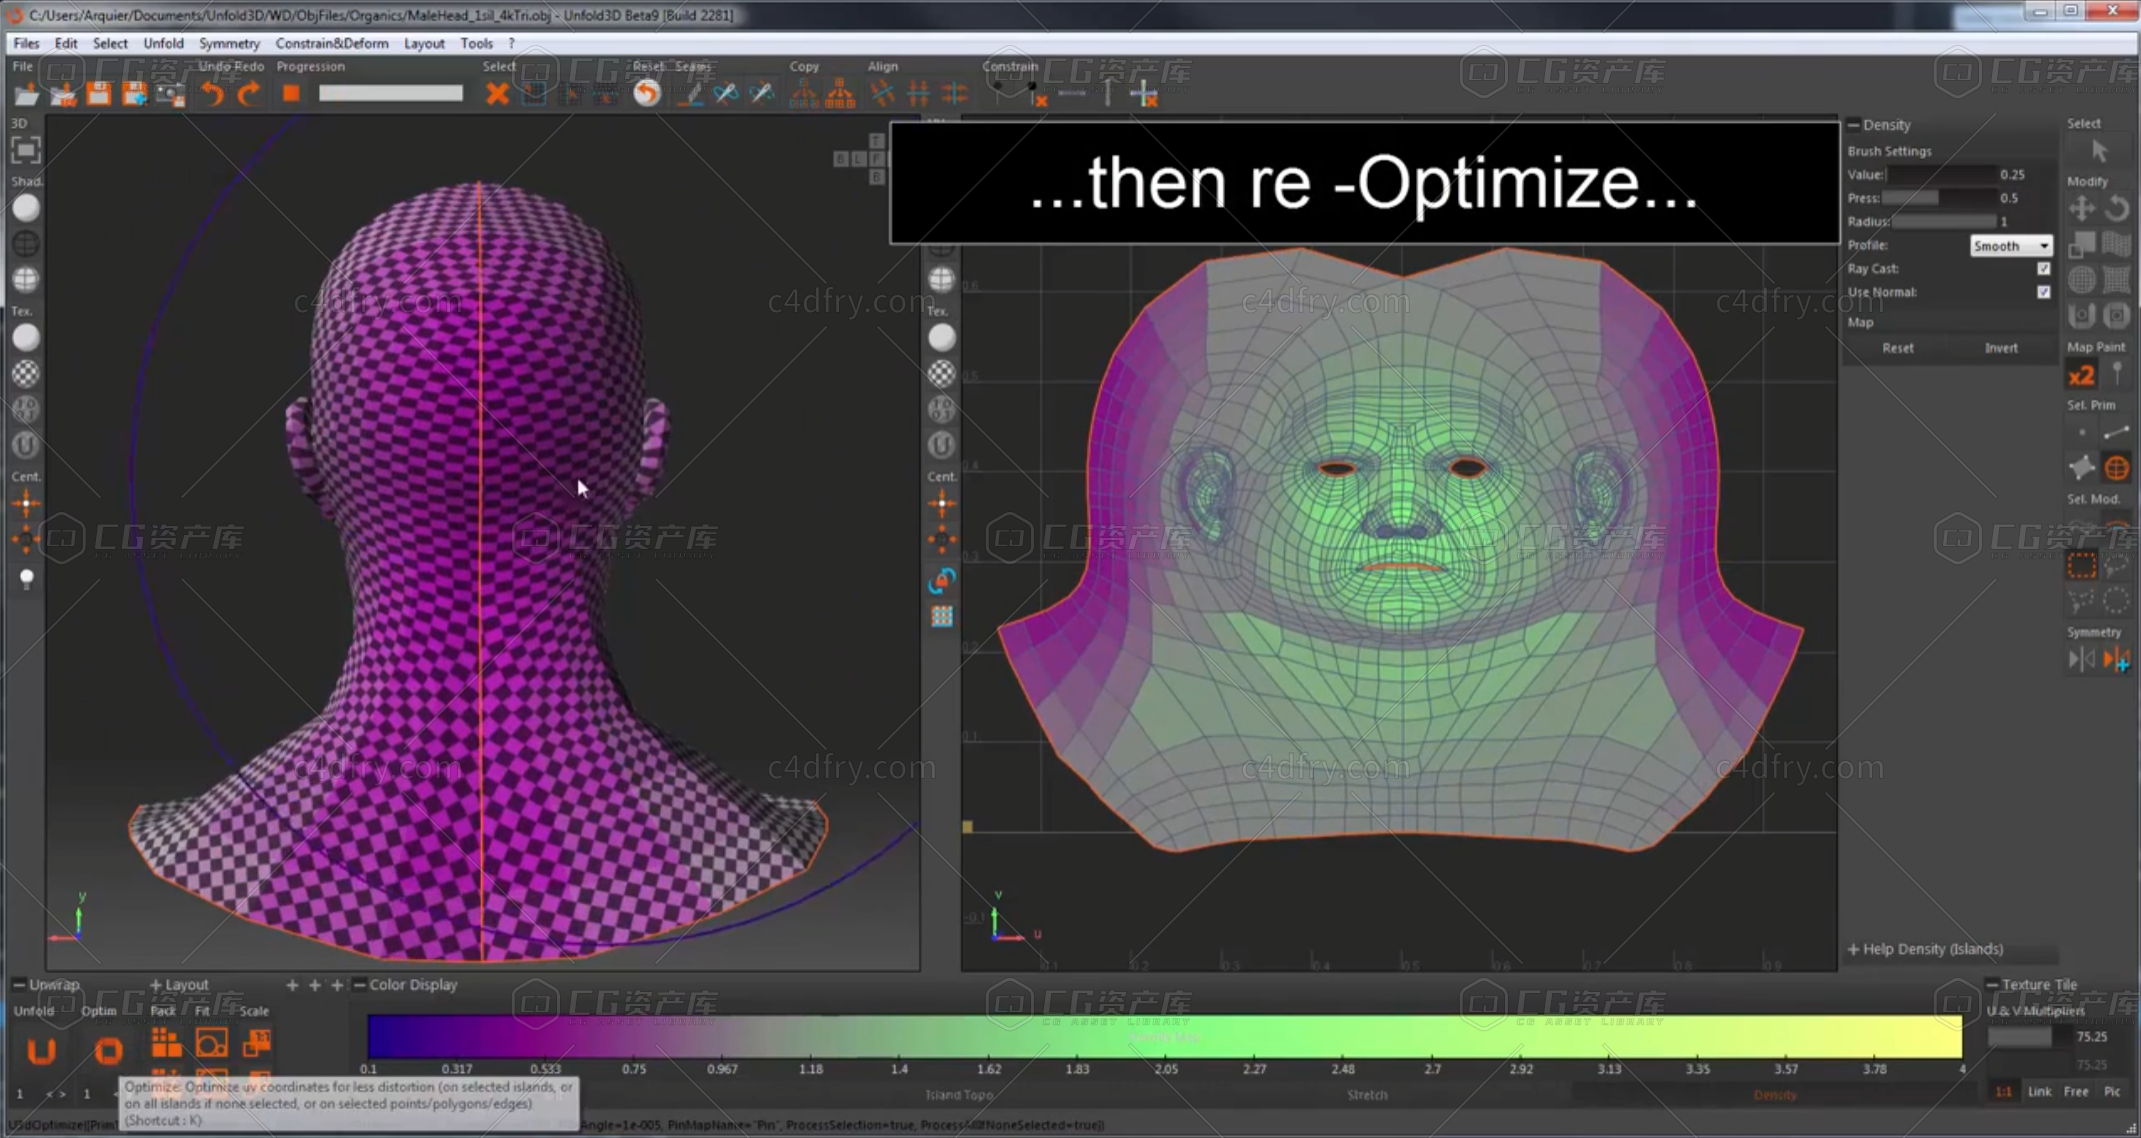The height and width of the screenshot is (1138, 2141).
Task: Open the Unfold menu
Action: [x=163, y=43]
